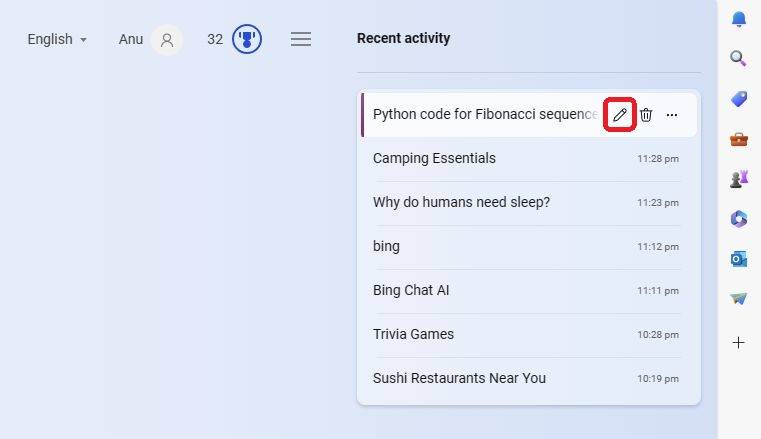Image resolution: width=761 pixels, height=439 pixels.
Task: Delete the Fibonacci chat with trash icon
Action: [x=646, y=115]
